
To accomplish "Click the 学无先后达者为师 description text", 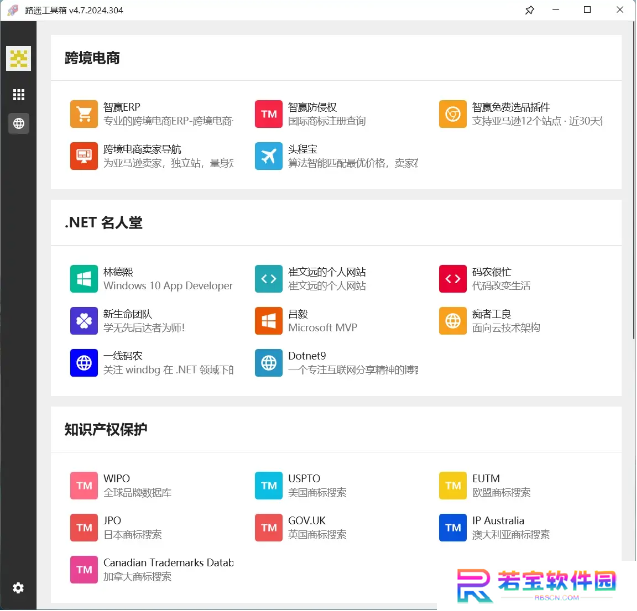I will (144, 327).
